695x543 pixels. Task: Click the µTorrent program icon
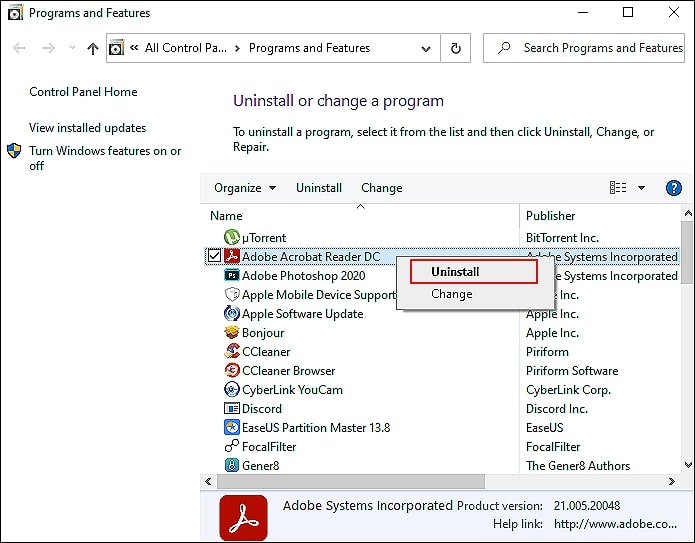(232, 238)
